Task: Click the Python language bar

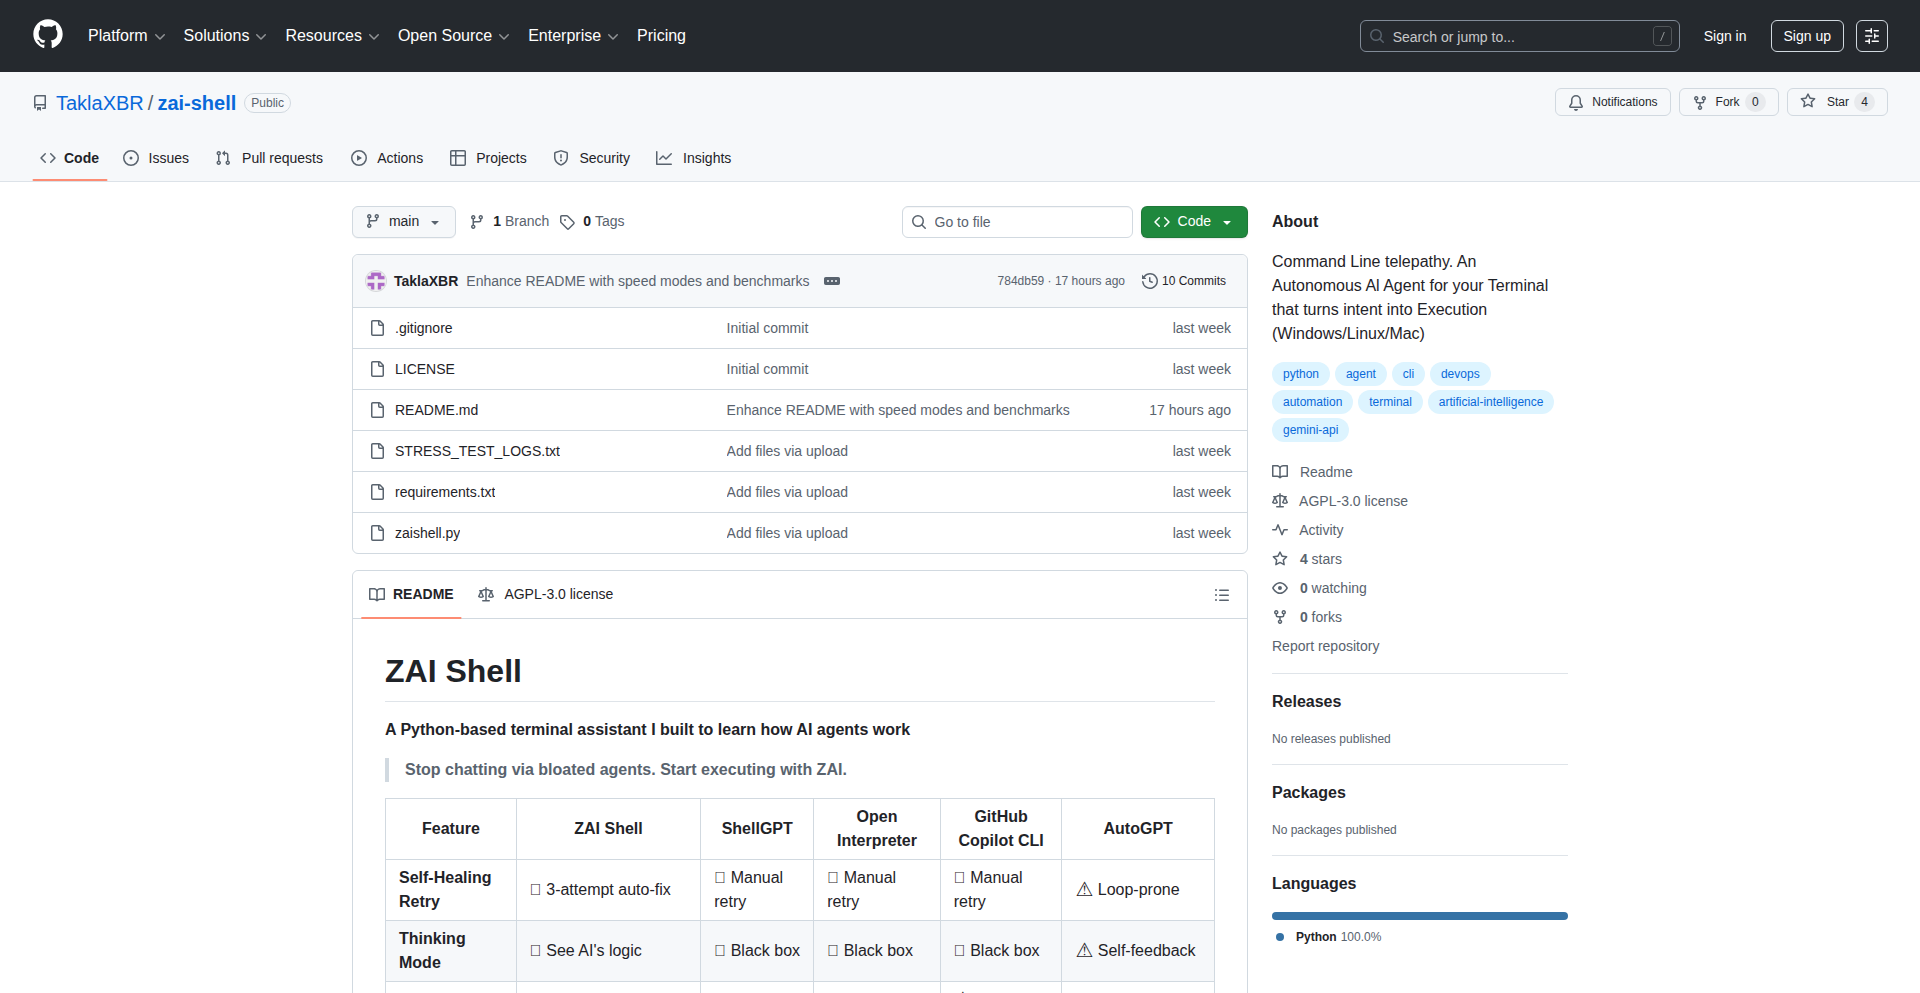Action: point(1419,916)
